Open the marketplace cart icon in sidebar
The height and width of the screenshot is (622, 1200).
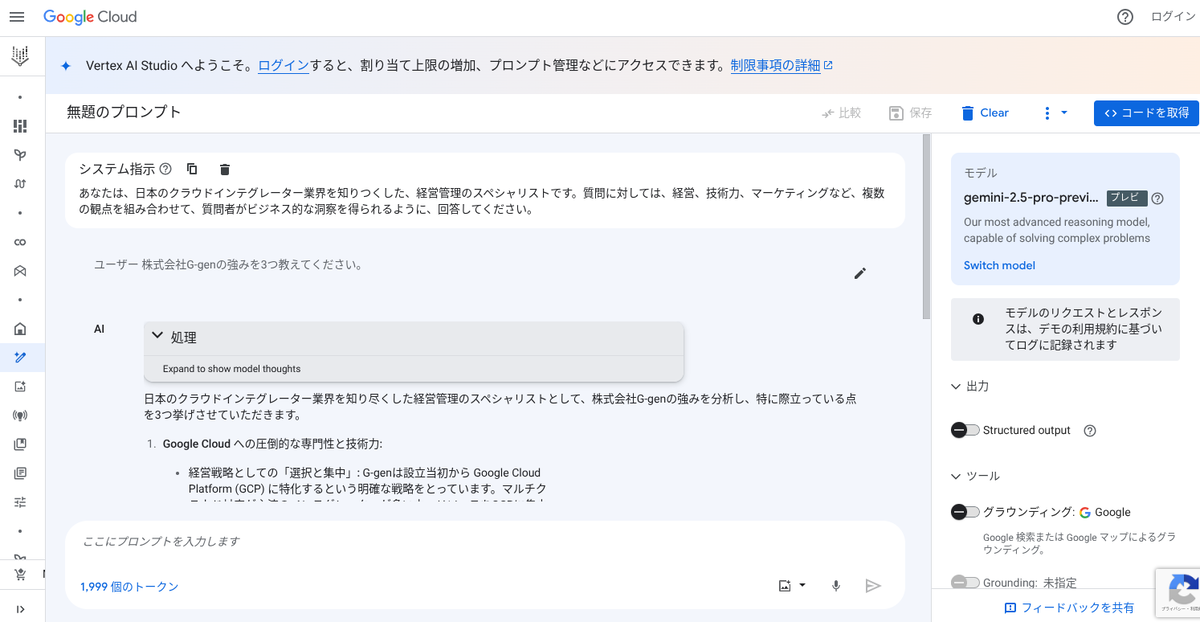pyautogui.click(x=20, y=574)
